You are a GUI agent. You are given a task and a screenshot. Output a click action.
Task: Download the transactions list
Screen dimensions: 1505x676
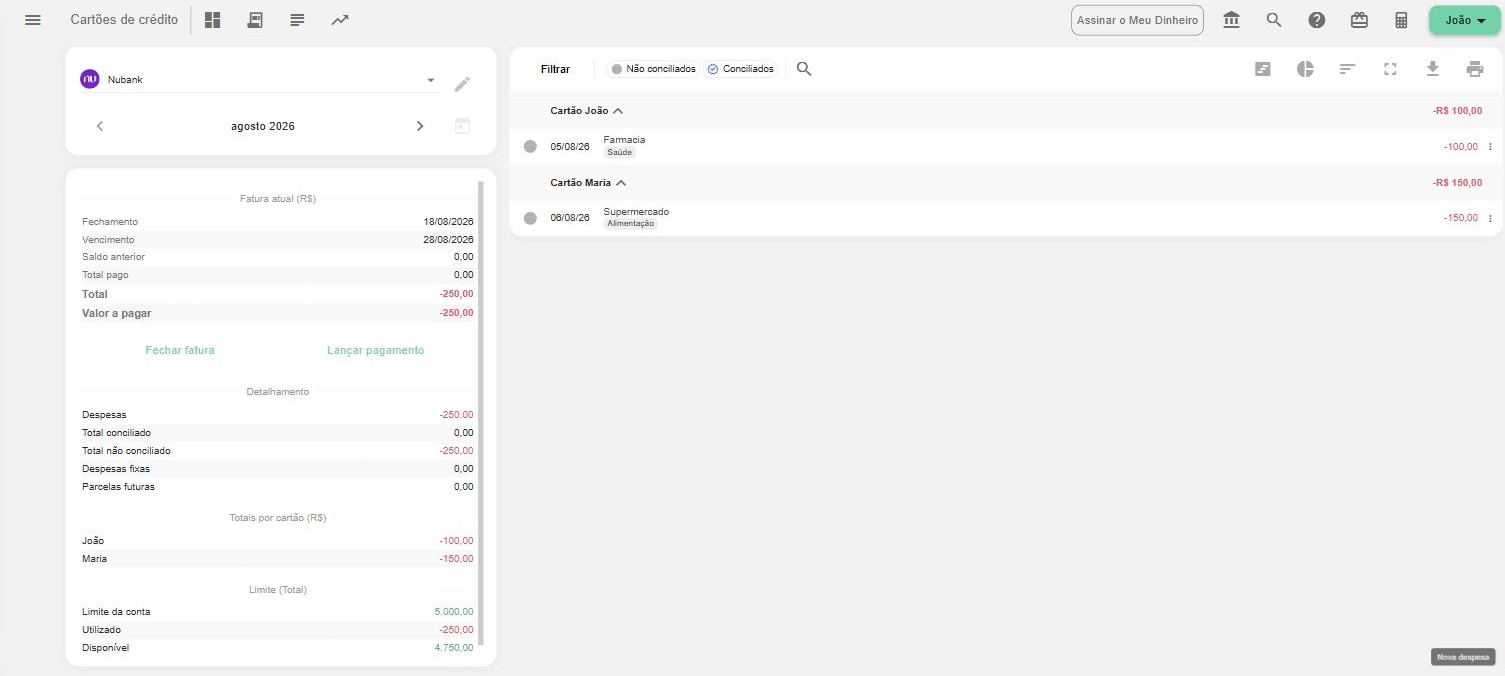pos(1432,69)
